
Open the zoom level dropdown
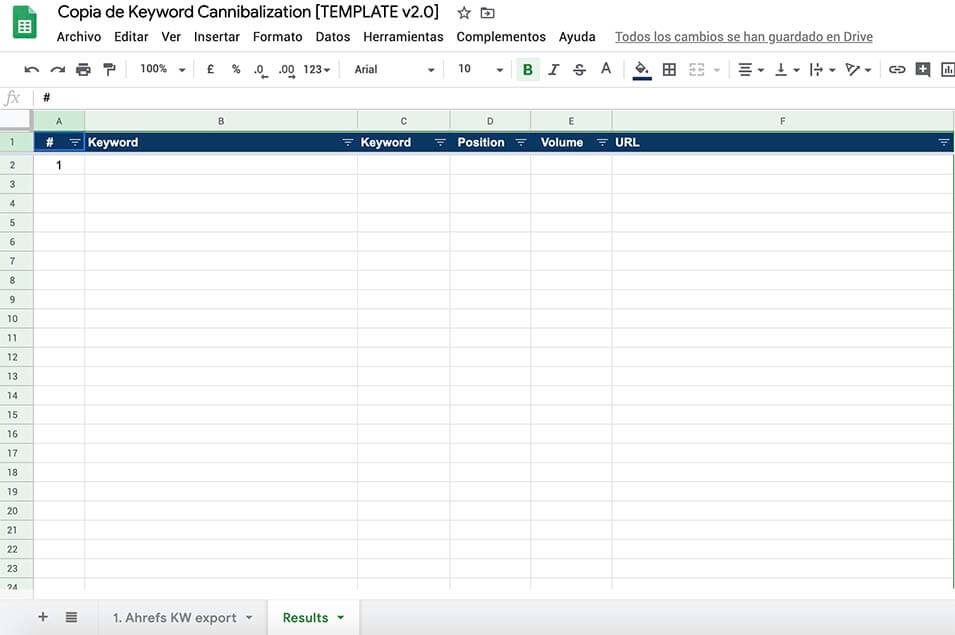pos(163,70)
